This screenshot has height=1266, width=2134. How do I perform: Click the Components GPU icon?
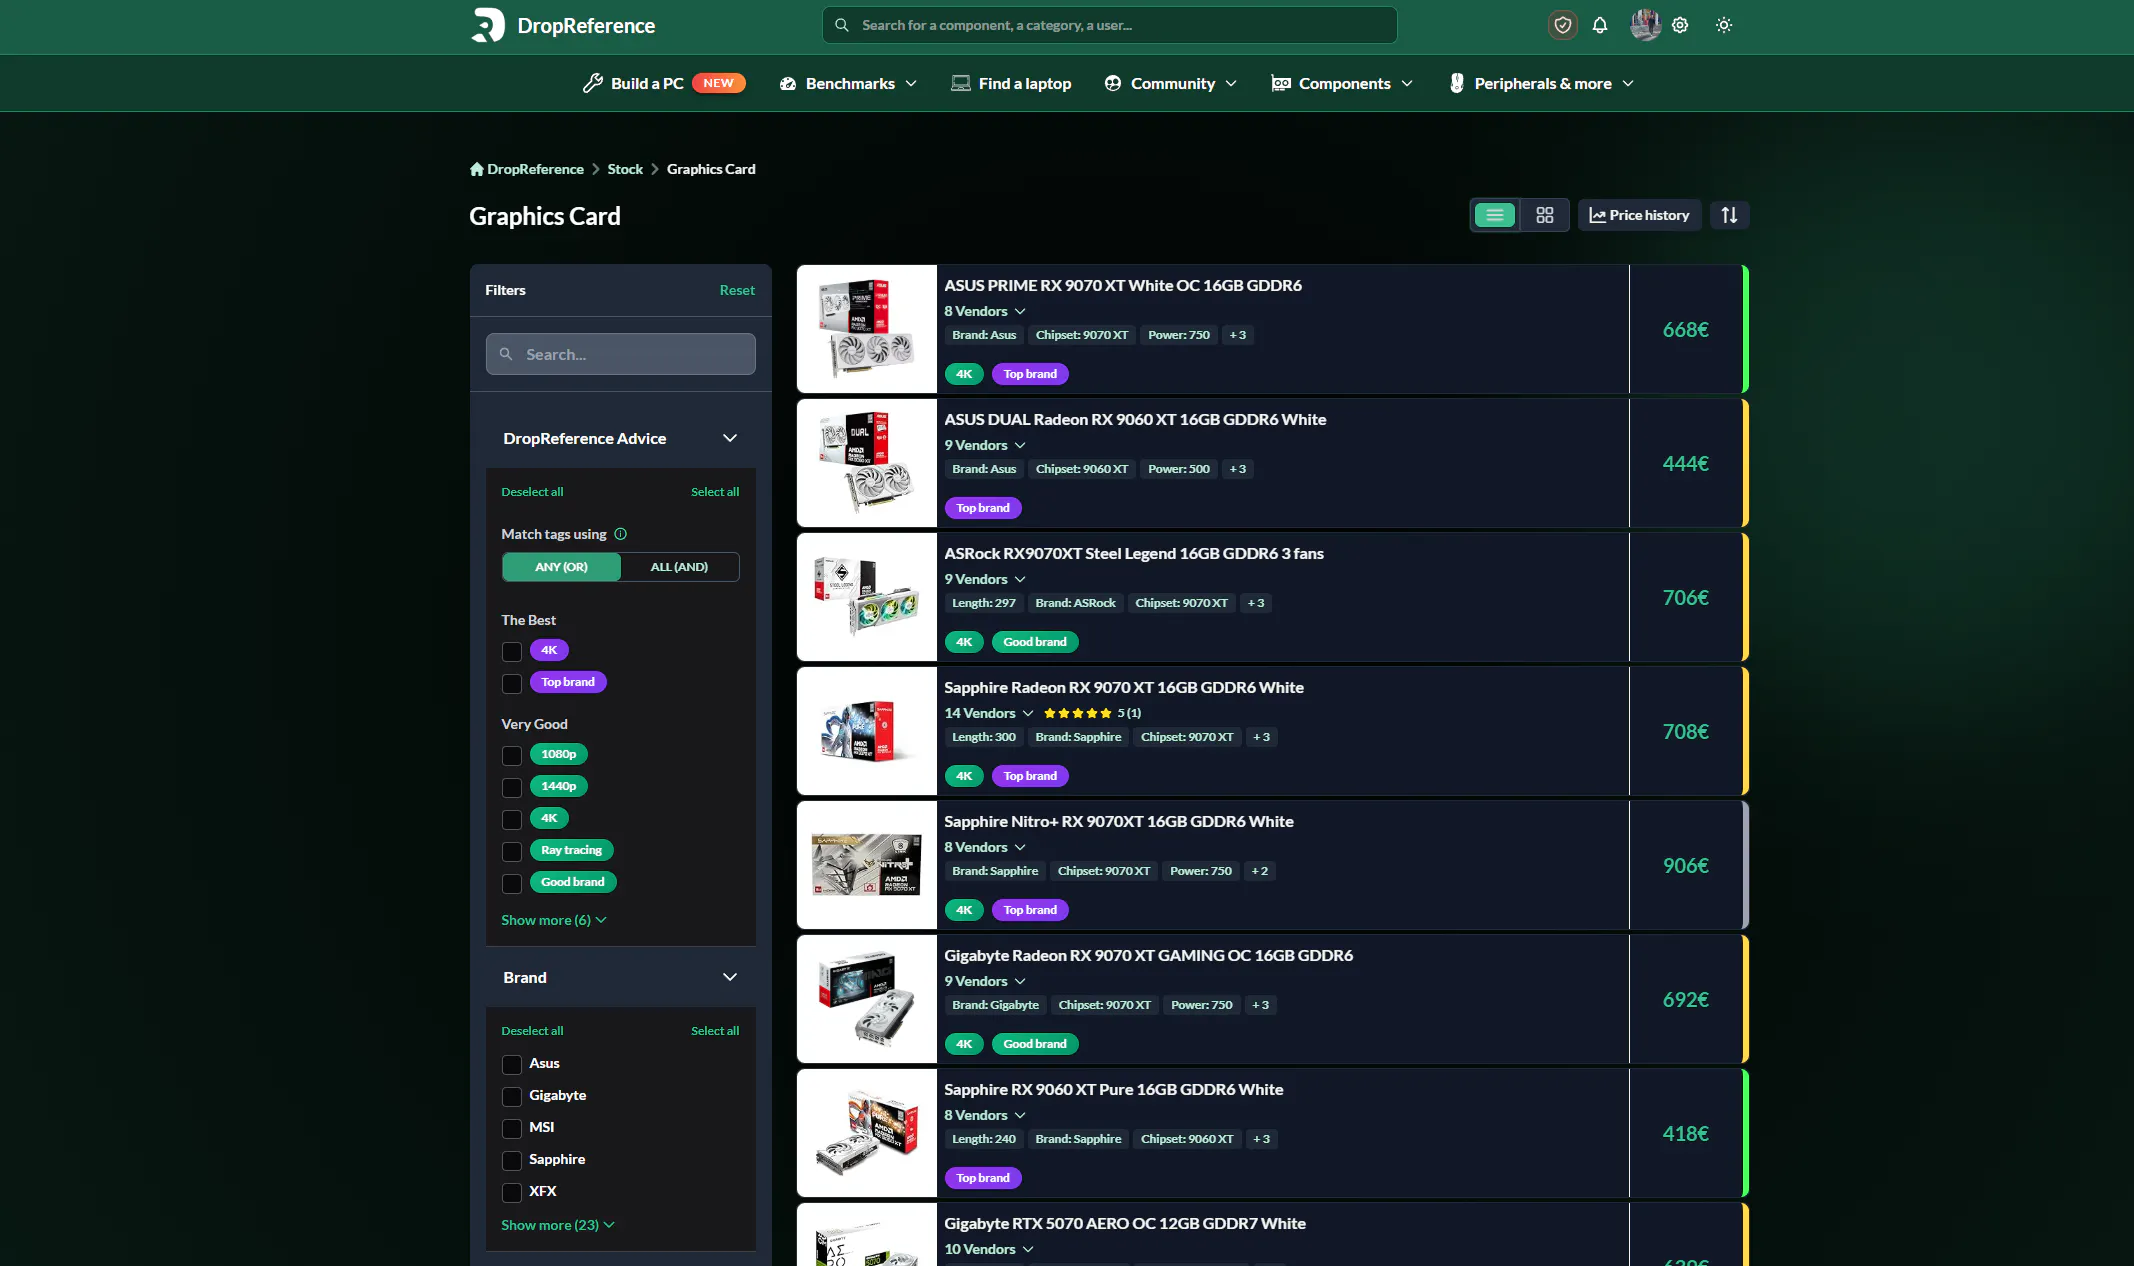click(1281, 83)
